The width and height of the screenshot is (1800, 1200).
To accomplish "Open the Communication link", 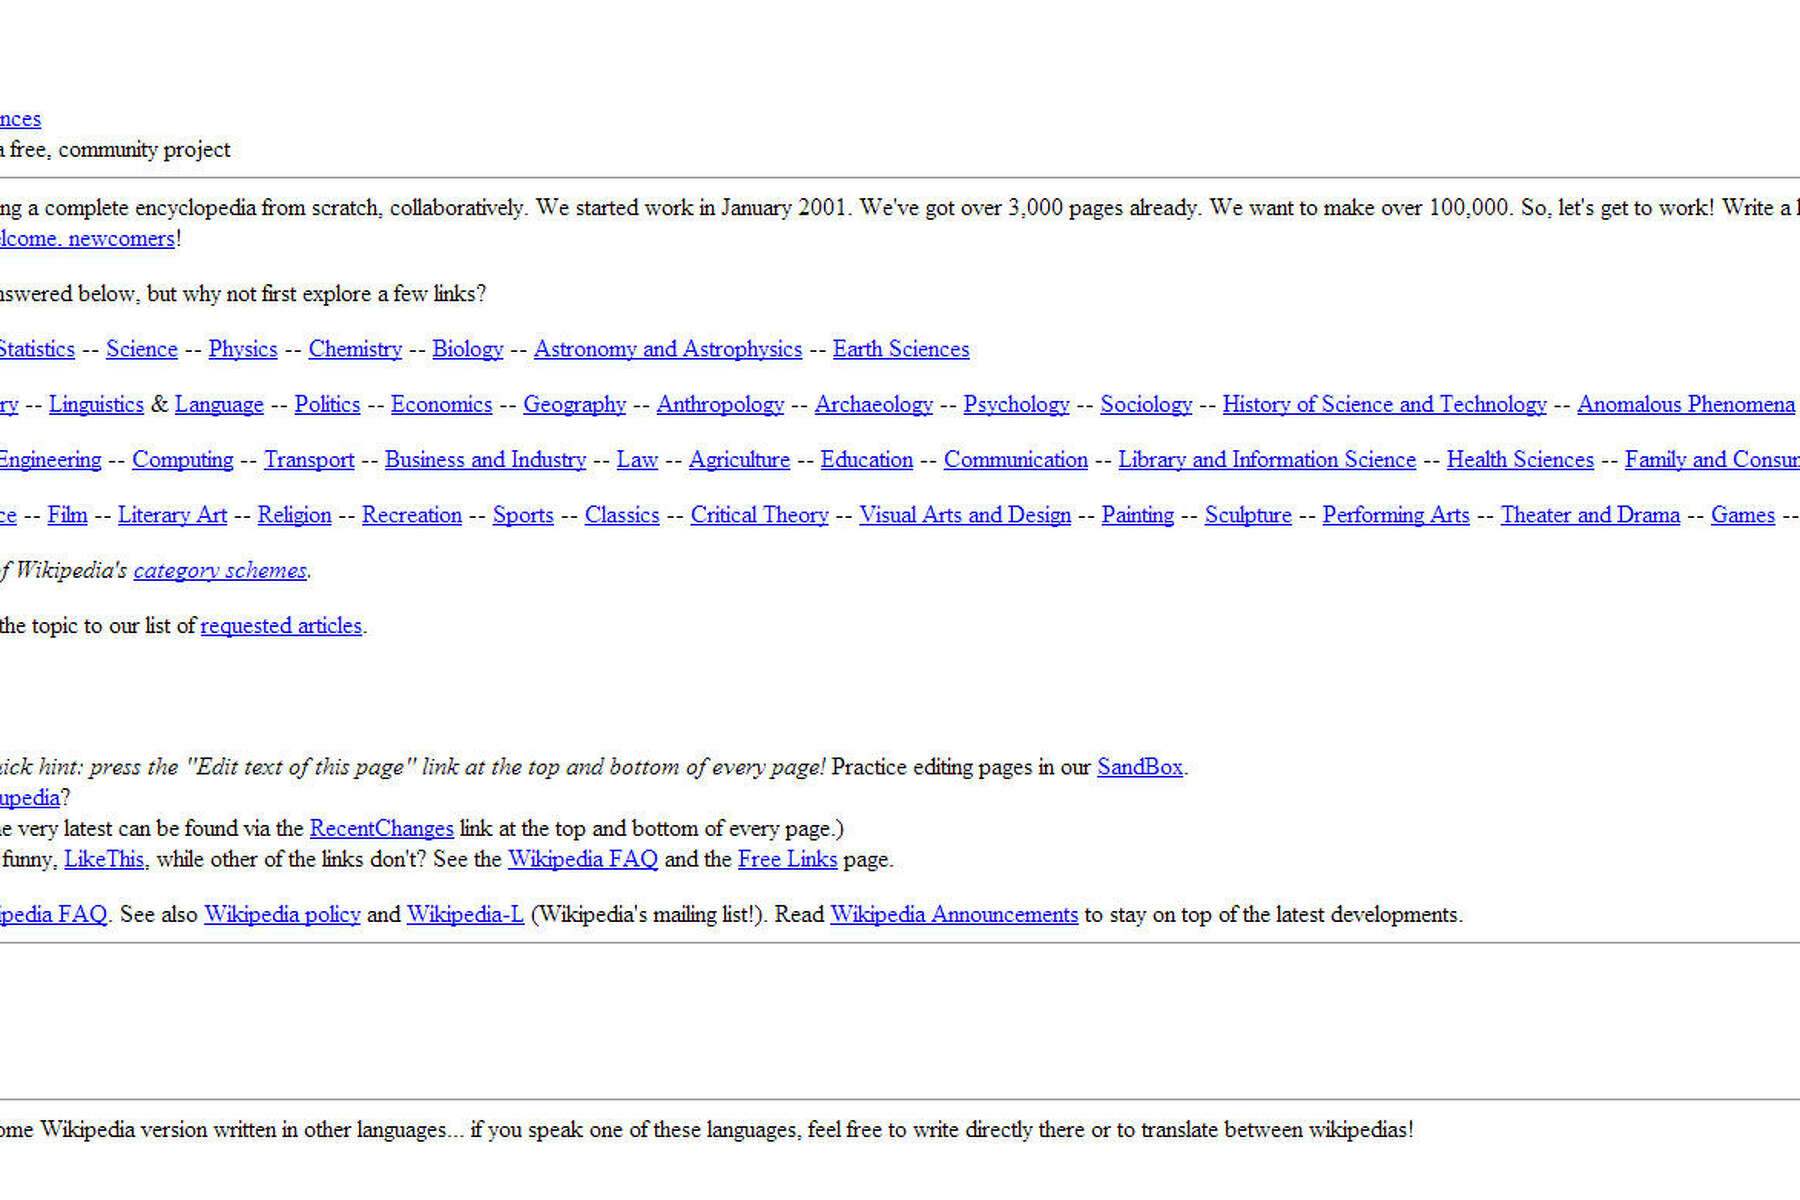I will 1016,459.
